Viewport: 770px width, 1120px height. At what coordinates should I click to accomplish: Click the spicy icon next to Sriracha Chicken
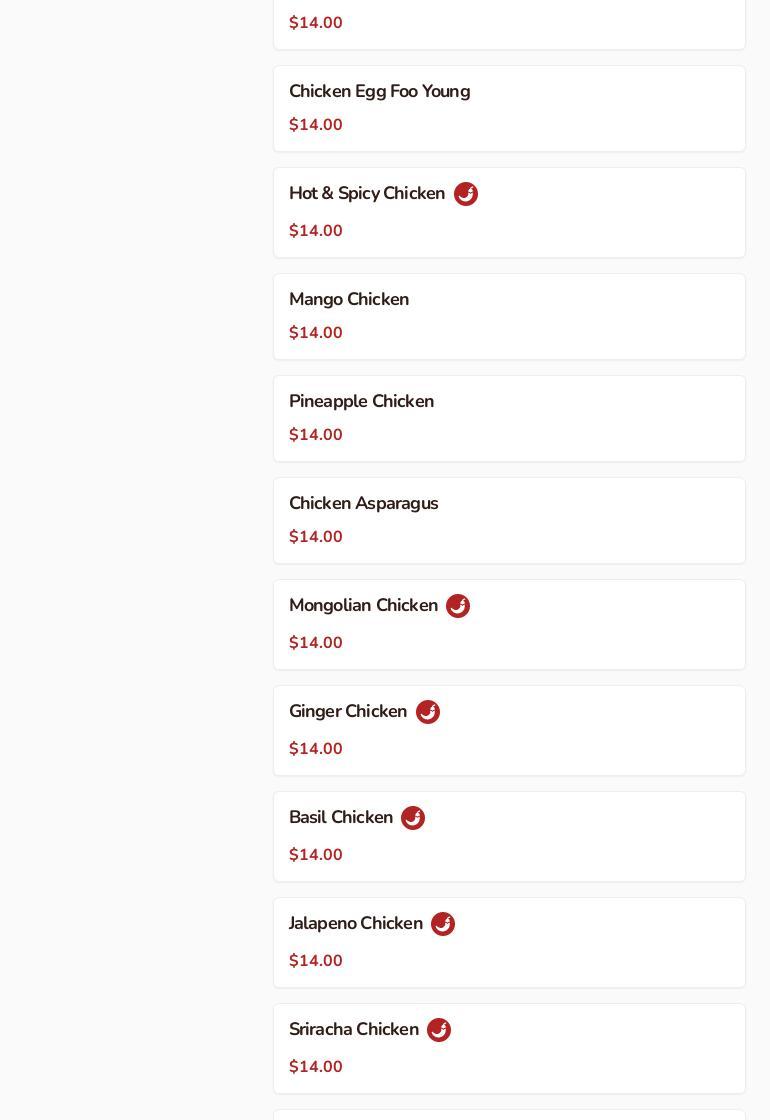pos(439,1030)
